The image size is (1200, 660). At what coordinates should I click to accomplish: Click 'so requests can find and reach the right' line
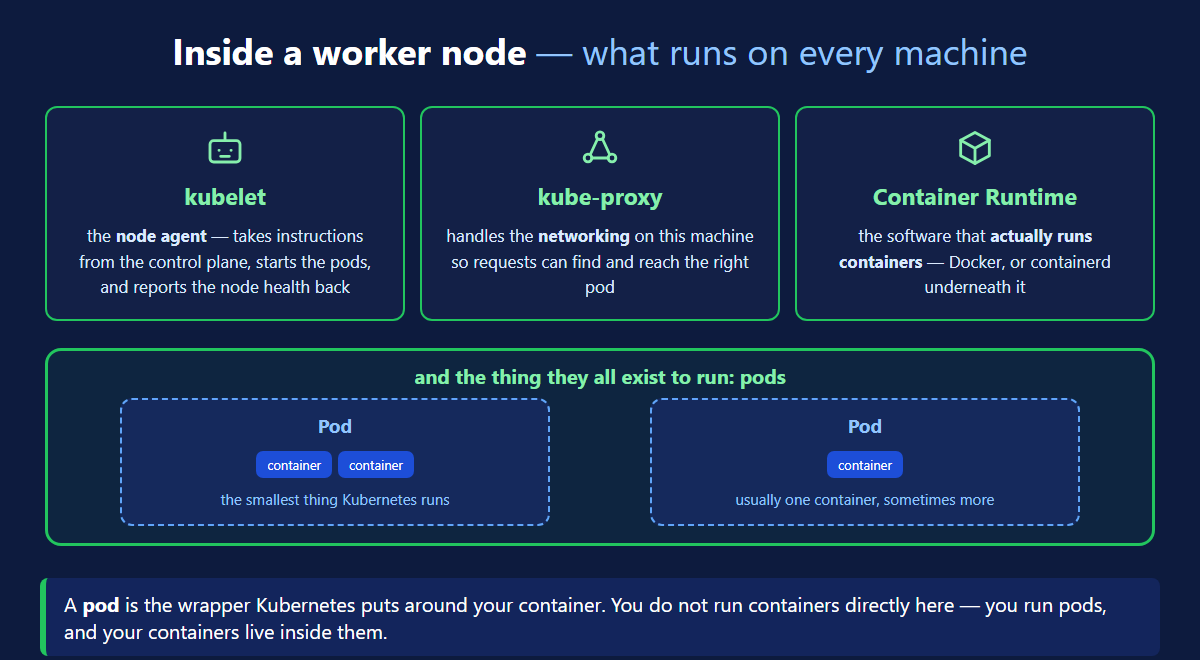pos(600,262)
